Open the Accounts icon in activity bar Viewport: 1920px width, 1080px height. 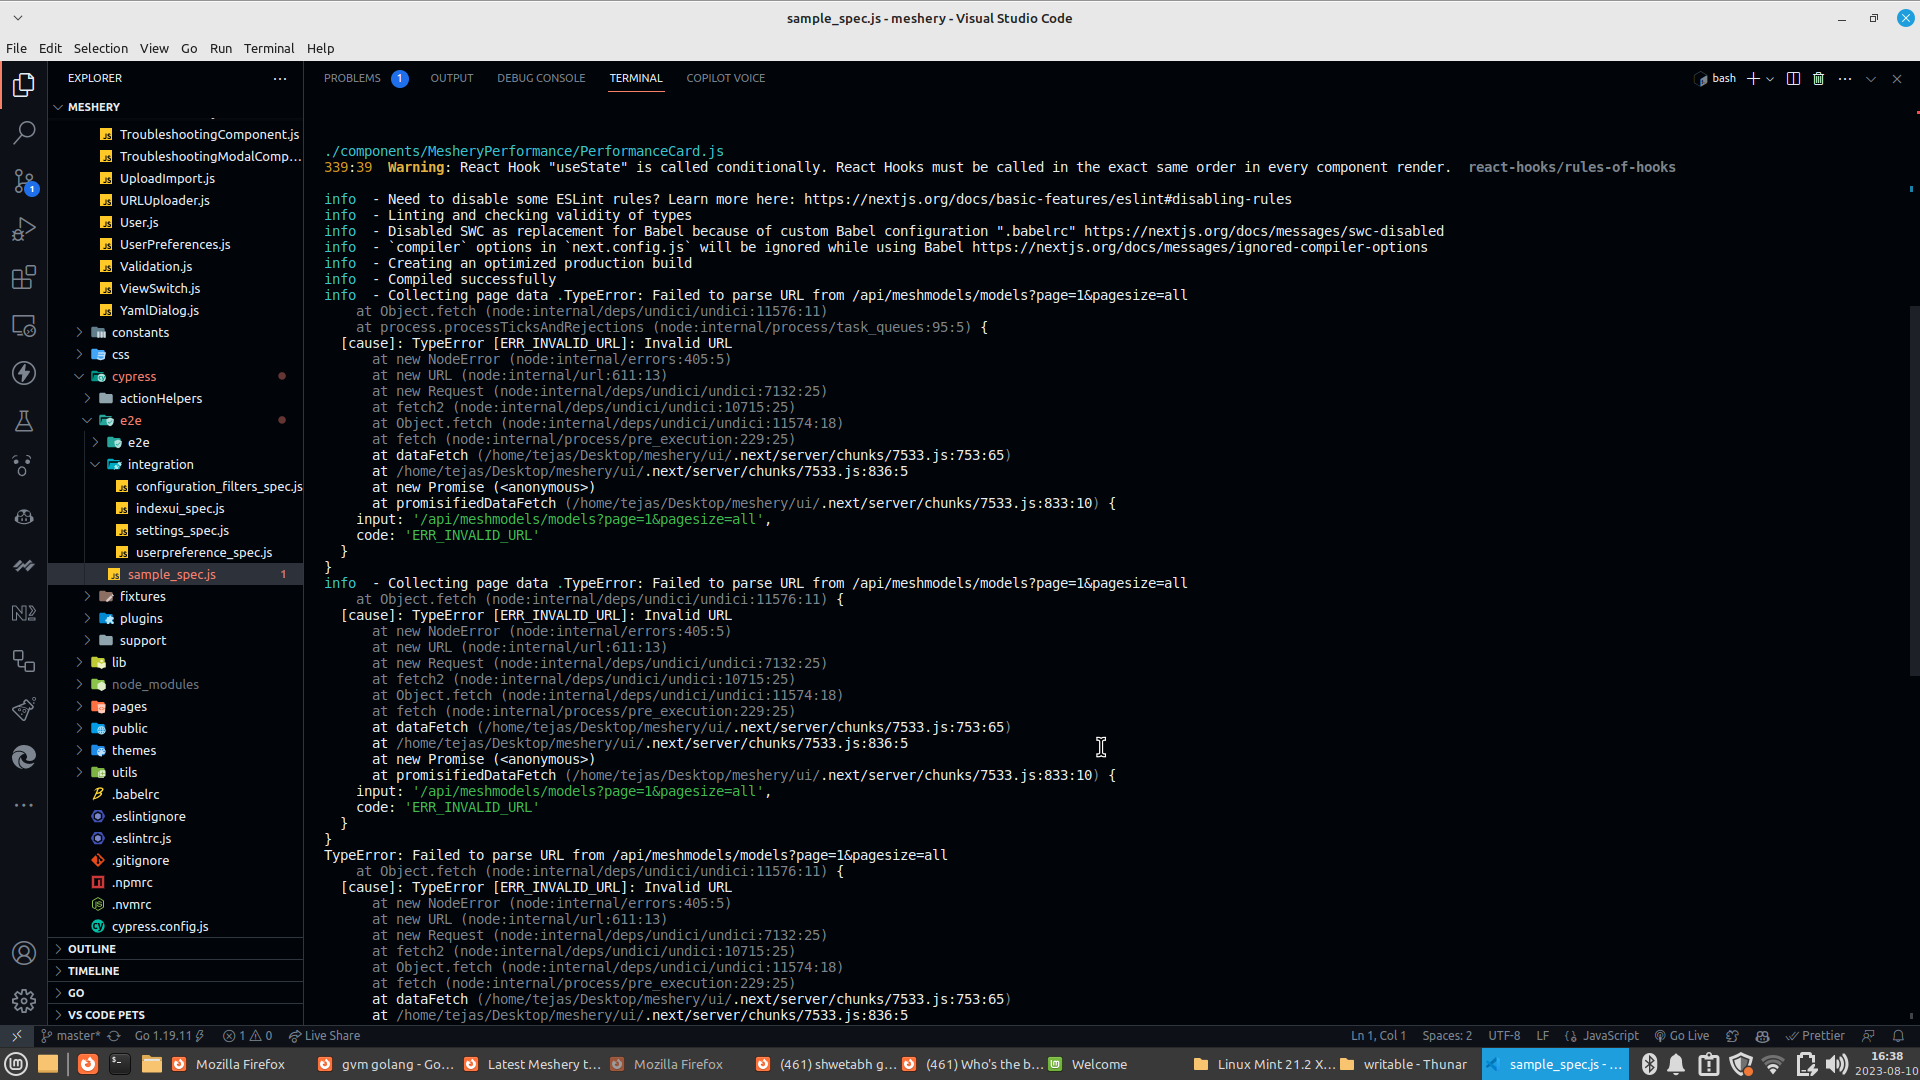(24, 953)
